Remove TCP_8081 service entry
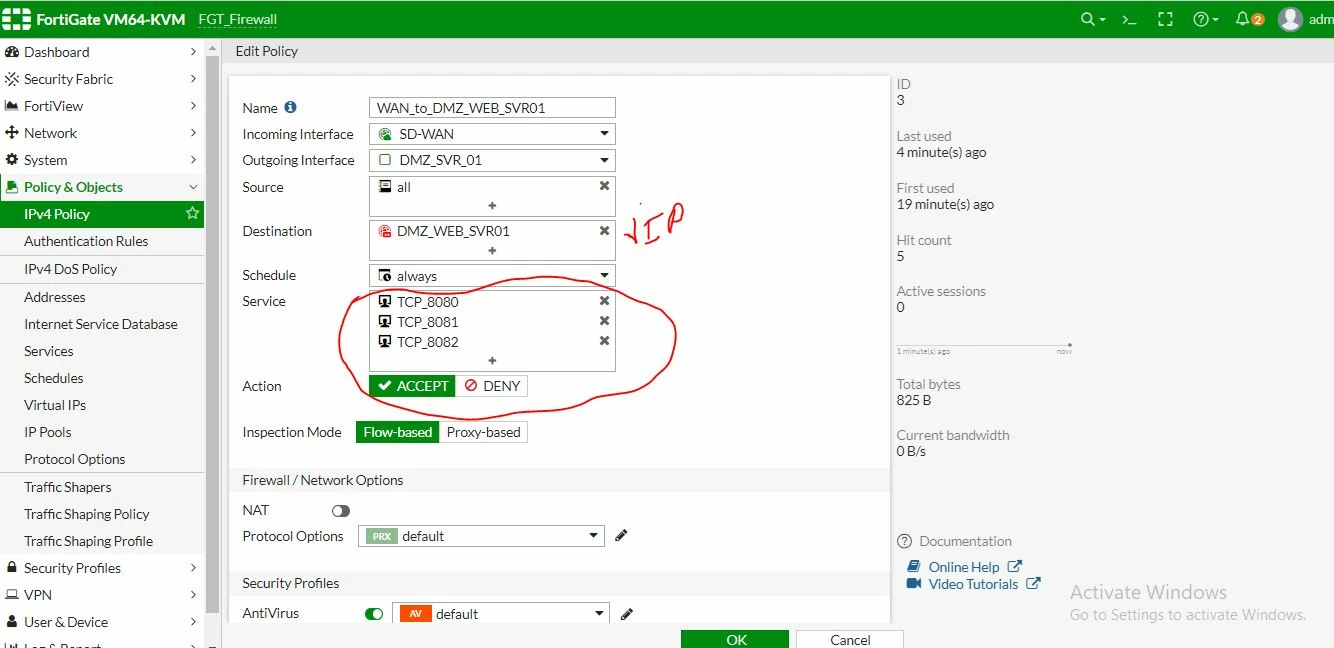 point(604,321)
